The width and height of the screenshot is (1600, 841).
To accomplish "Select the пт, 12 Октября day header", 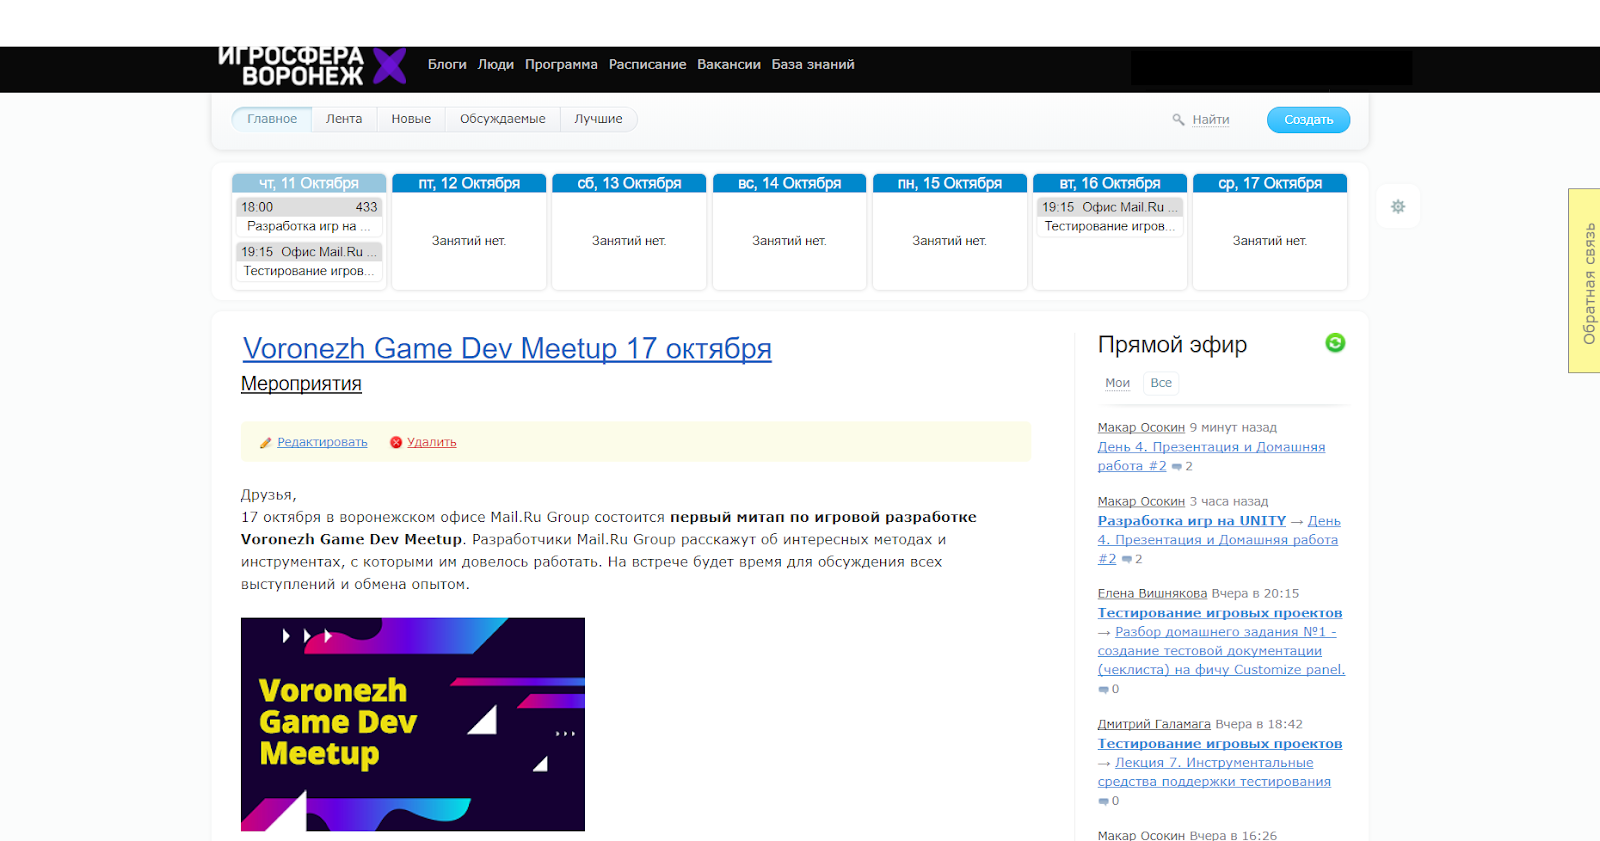I will click(x=469, y=183).
